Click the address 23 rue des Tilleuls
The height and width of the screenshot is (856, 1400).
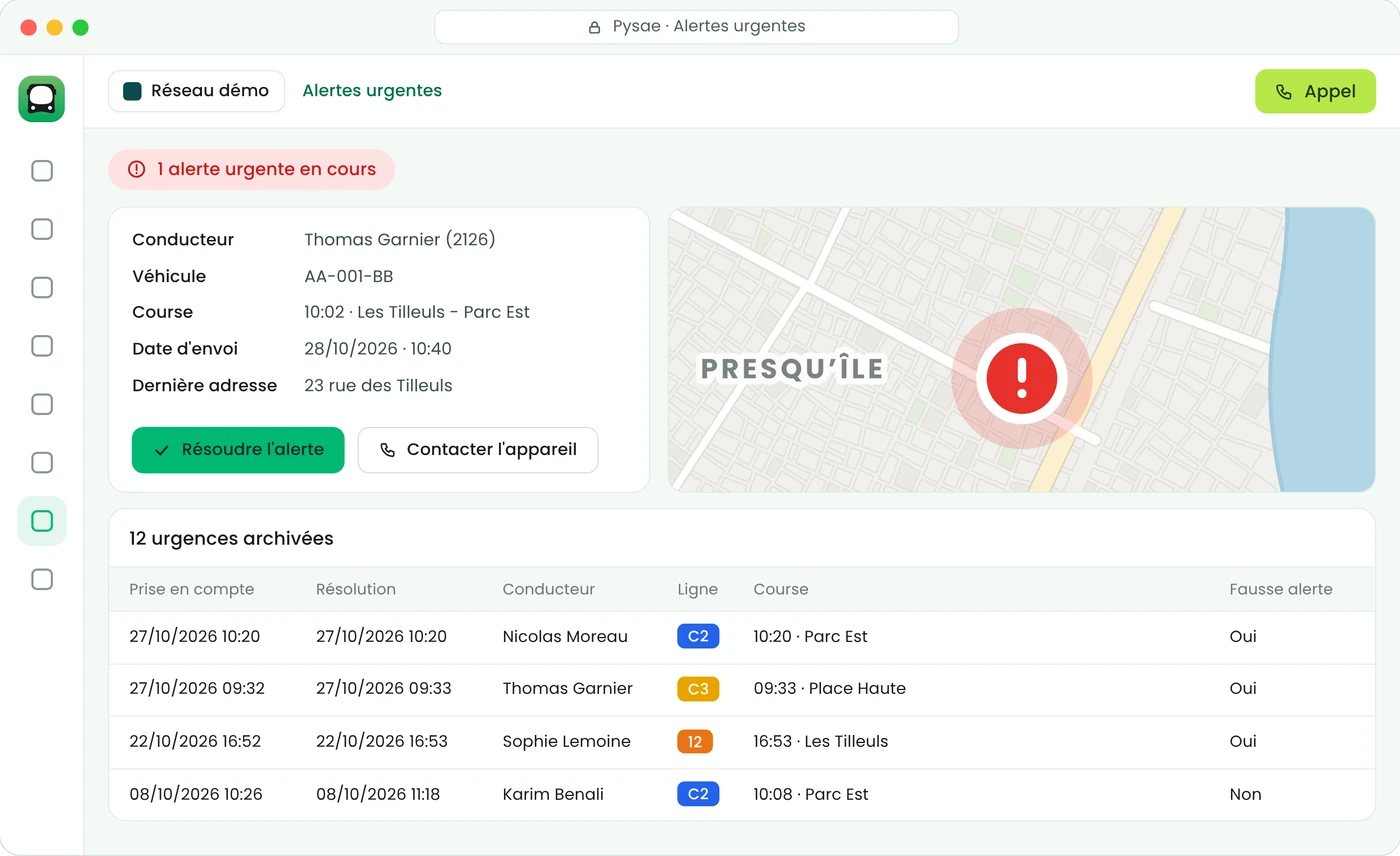tap(378, 386)
